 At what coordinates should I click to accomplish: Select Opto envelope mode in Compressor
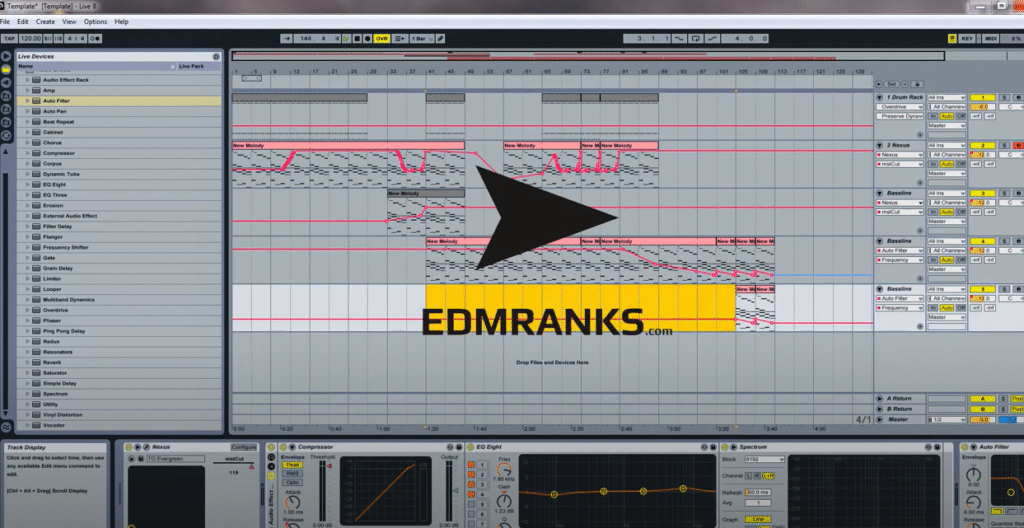tap(293, 482)
